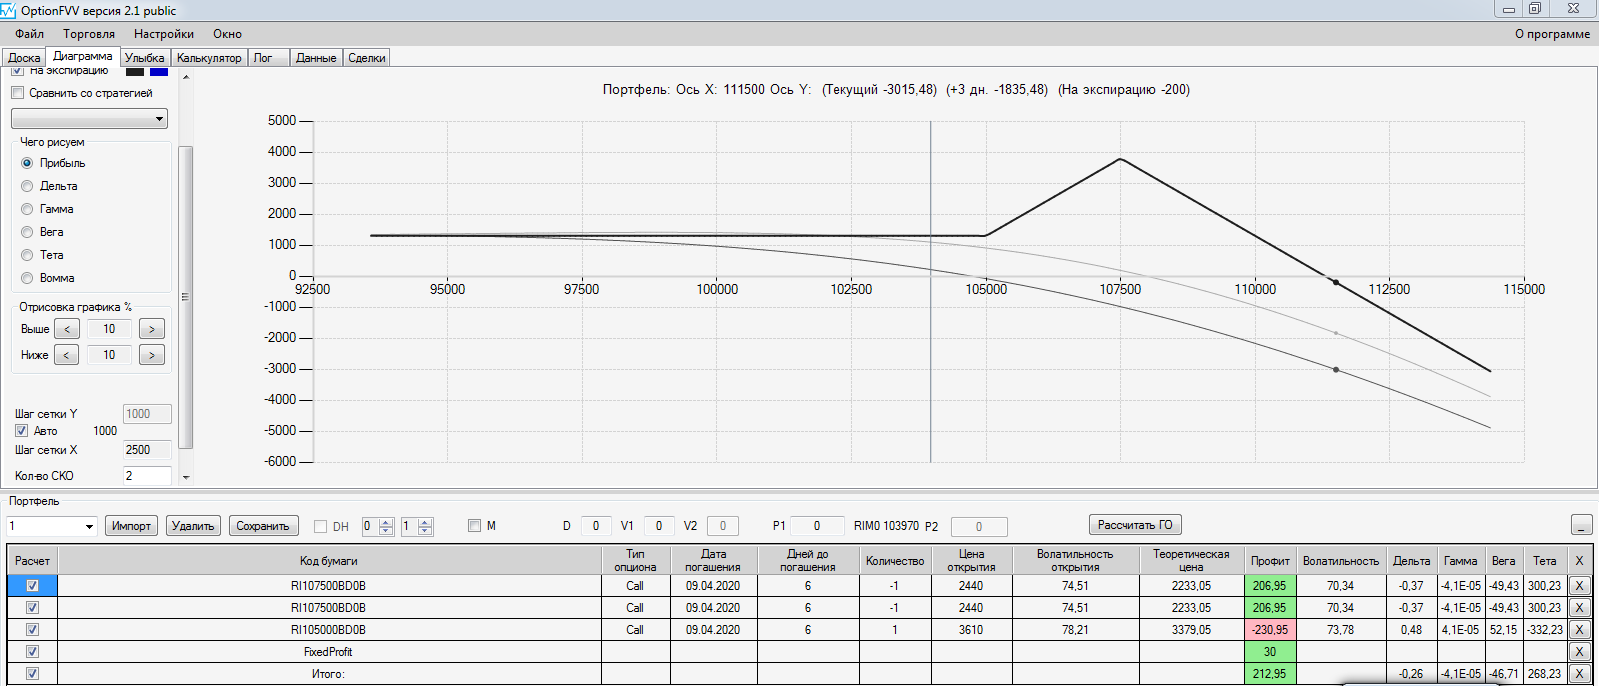This screenshot has width=1599, height=686.
Task: Decrease the Ниже percent with left arrow
Action: pos(66,355)
